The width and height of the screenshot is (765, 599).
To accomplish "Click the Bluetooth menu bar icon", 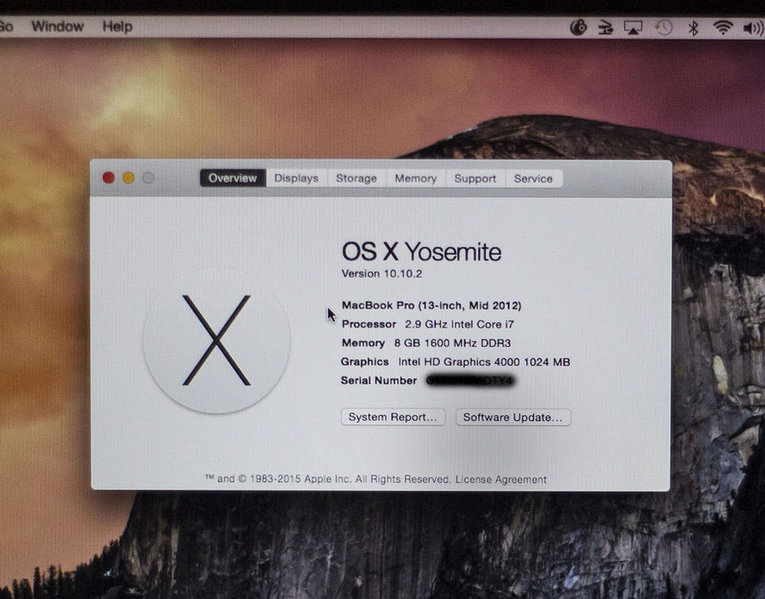I will (x=693, y=28).
